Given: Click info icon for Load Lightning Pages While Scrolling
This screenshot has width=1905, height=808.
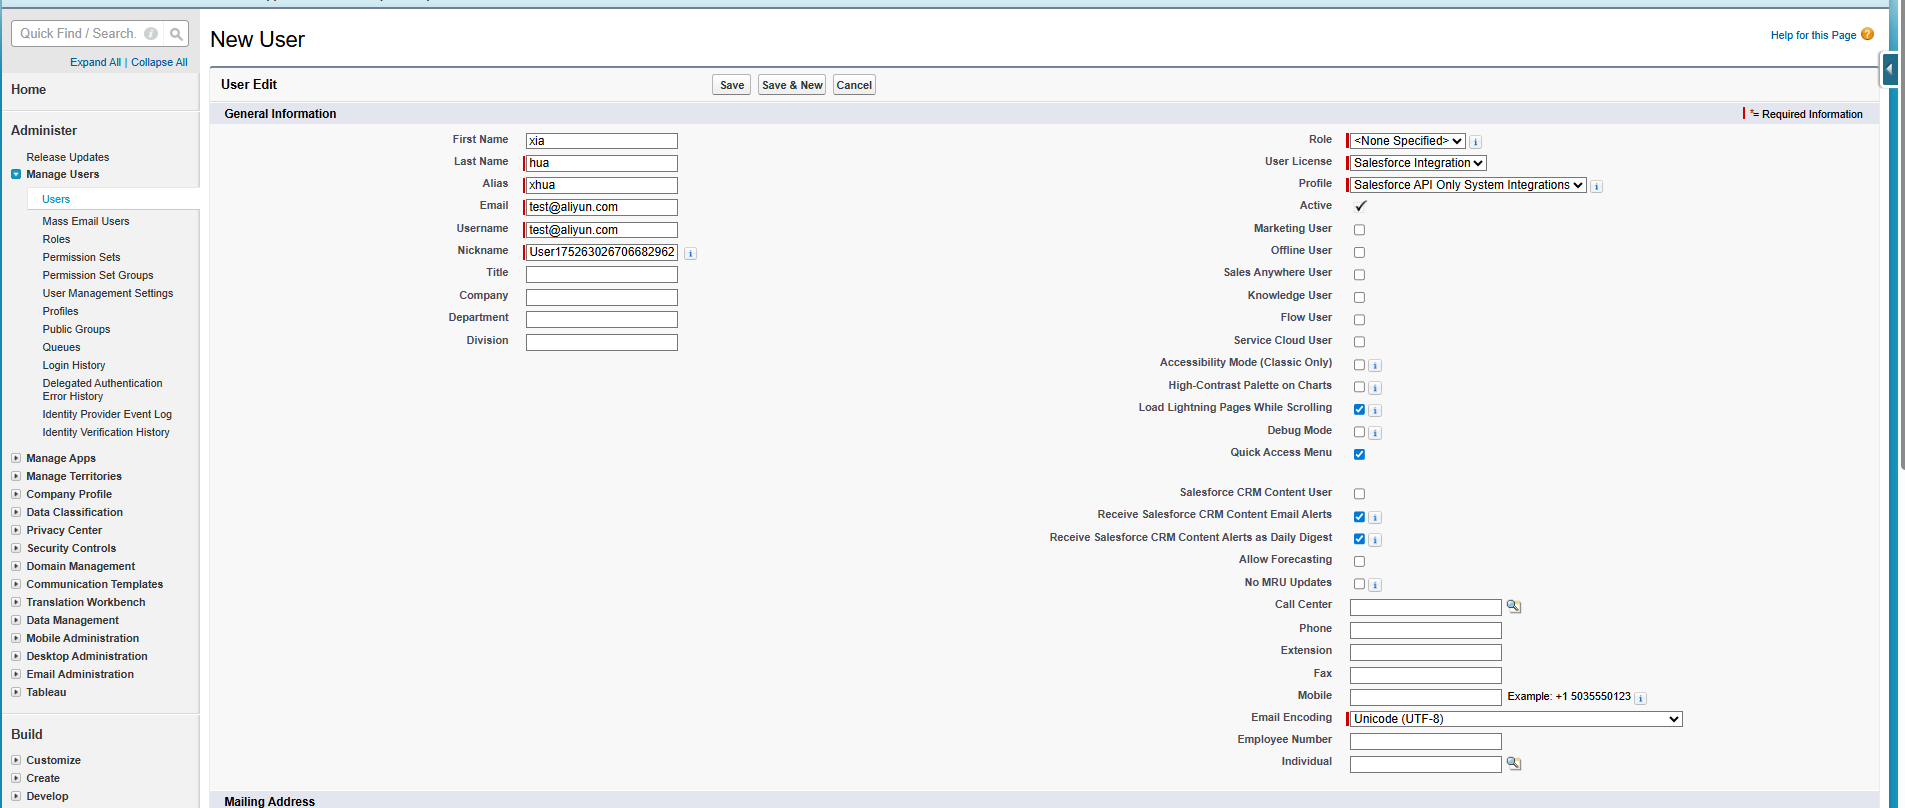Looking at the screenshot, I should point(1375,411).
